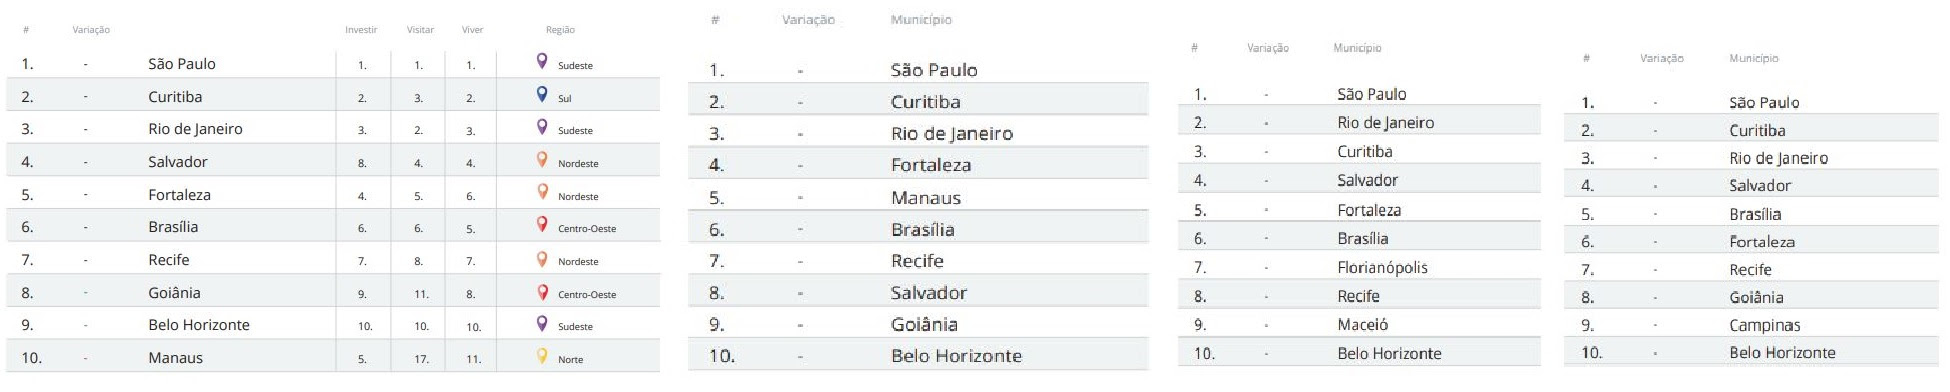Click the Centro-Oeste pin in the Goiânia row
Viewport: 1950px width, 392px height.
[542, 291]
